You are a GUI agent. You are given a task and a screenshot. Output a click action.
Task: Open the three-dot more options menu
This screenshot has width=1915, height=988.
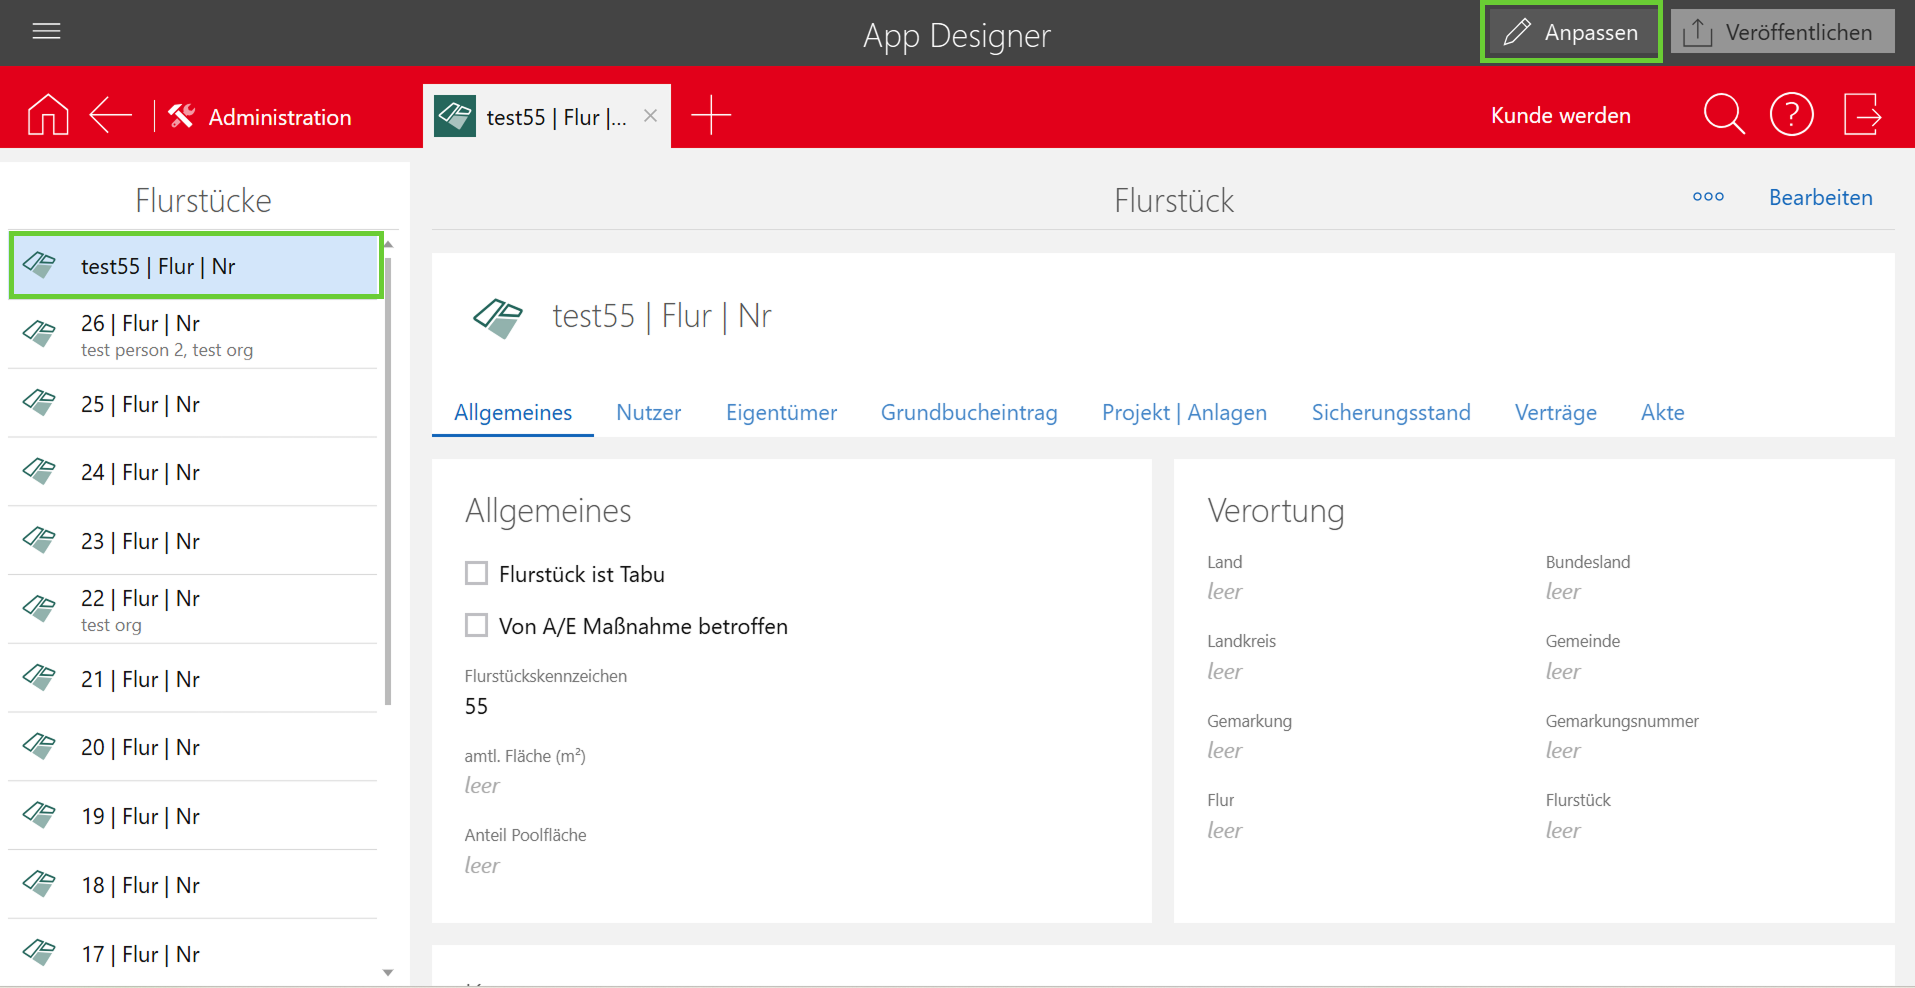(1708, 197)
